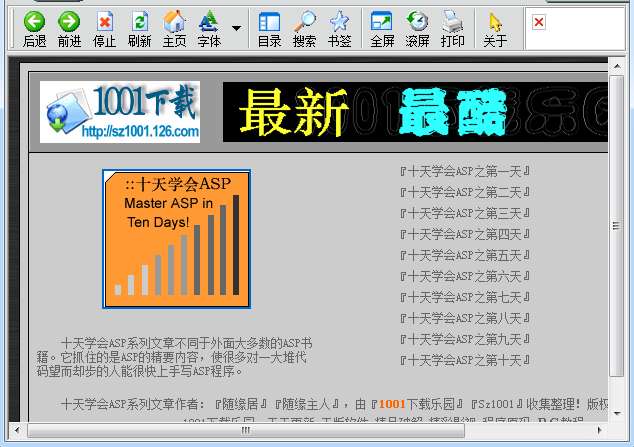Open the 搜索 magnifier tool
Viewport: 634px width, 447px height.
[304, 21]
